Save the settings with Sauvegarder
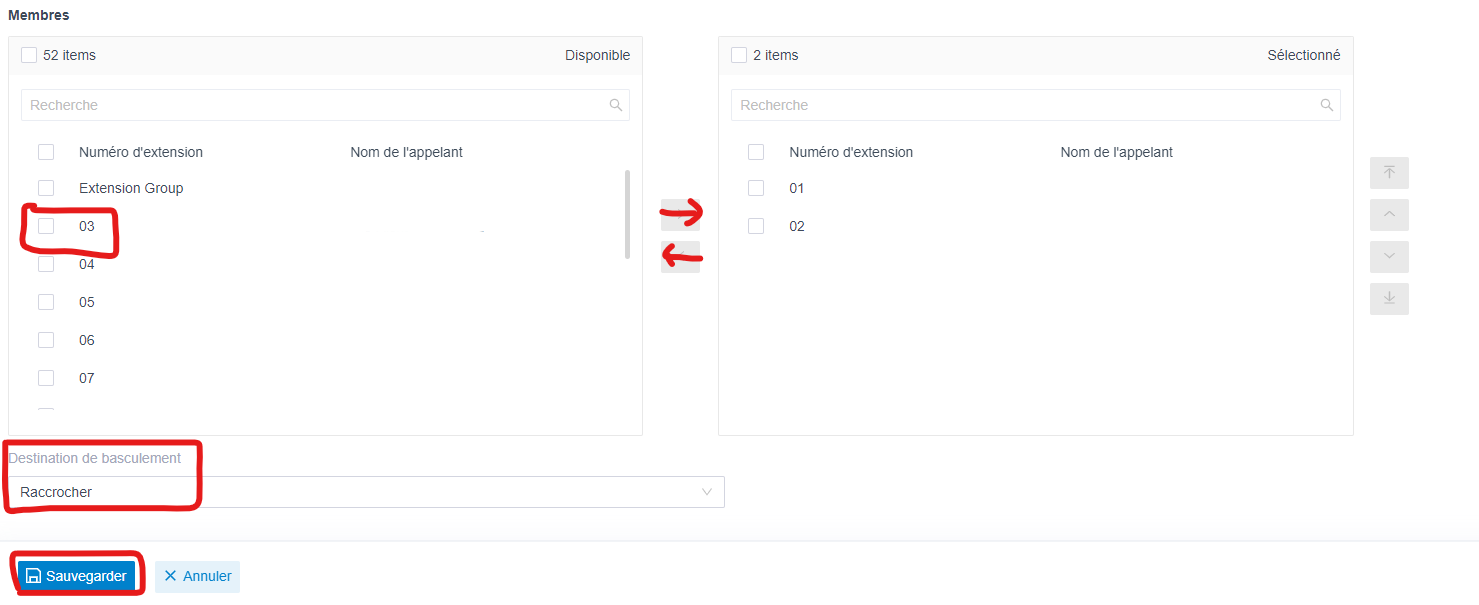The height and width of the screenshot is (605, 1479). [76, 576]
